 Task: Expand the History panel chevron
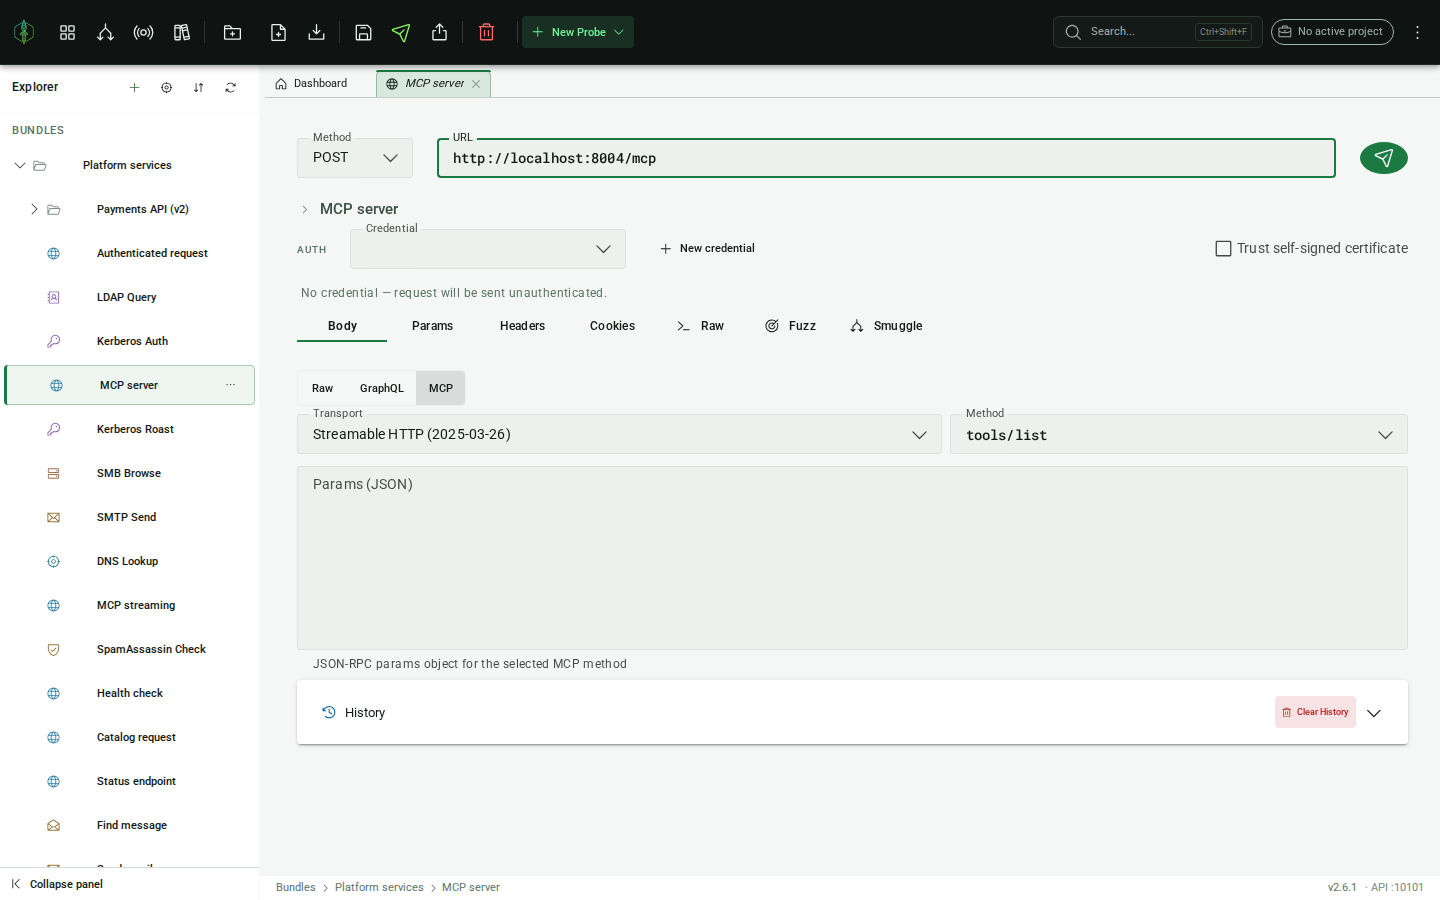point(1374,713)
